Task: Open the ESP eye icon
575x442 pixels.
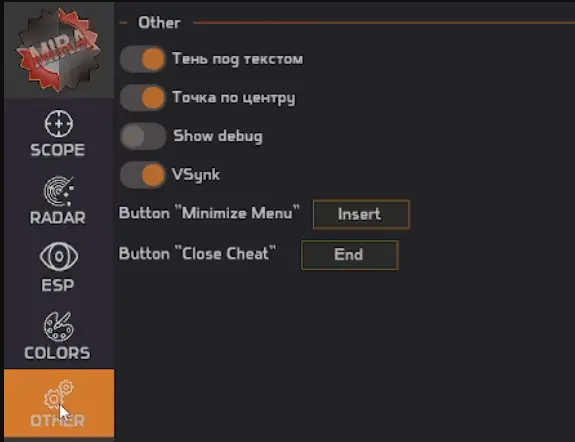Action: [x=59, y=256]
